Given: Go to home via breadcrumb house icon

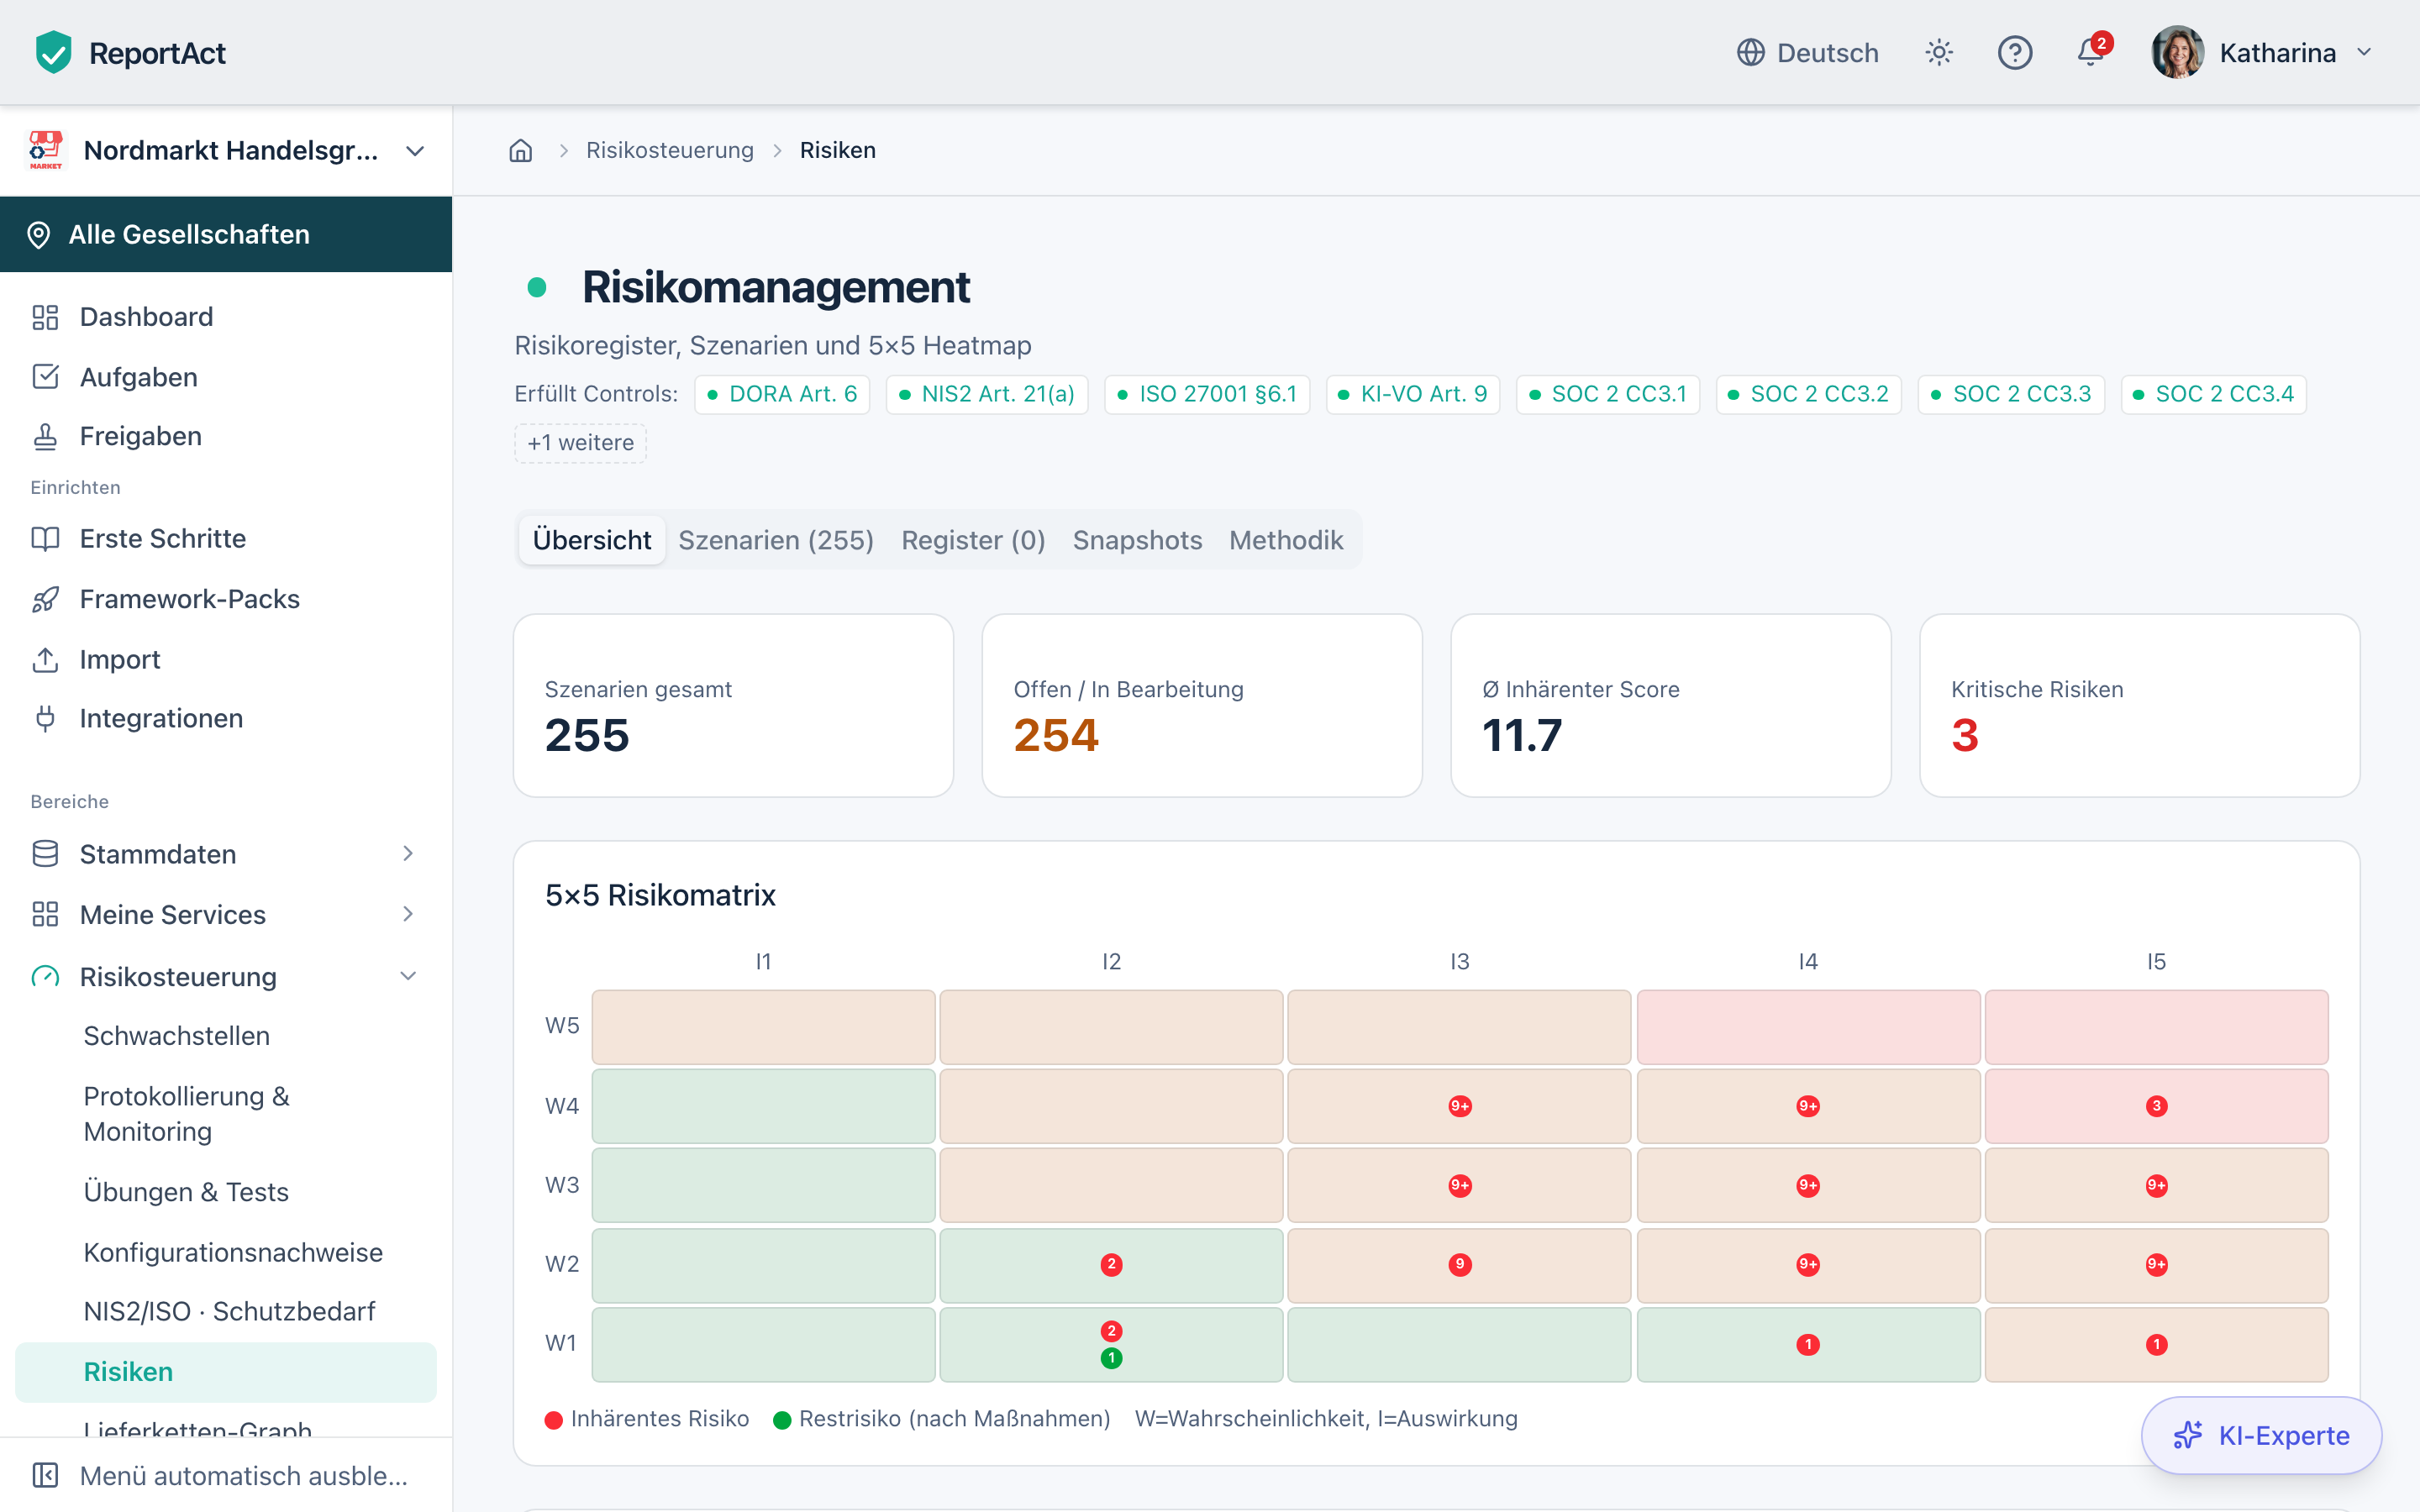Looking at the screenshot, I should 520,150.
